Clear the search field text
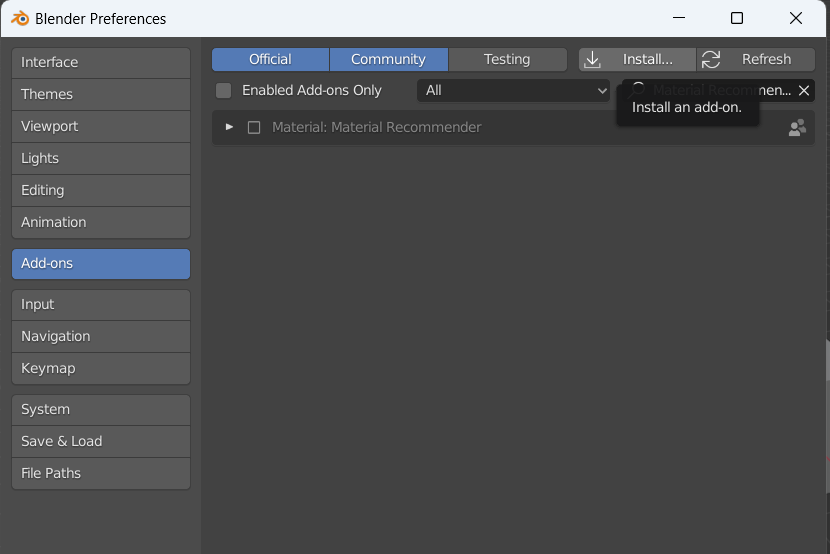 804,90
